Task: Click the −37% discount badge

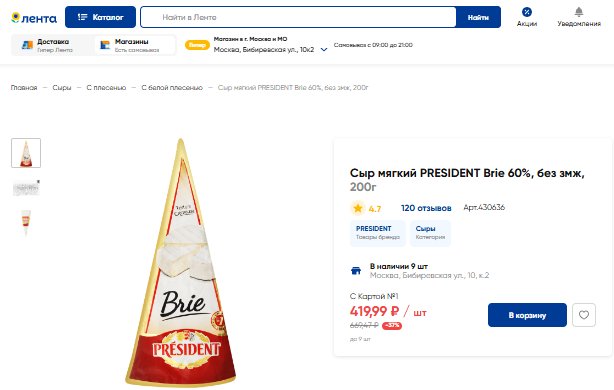Action: (x=392, y=325)
